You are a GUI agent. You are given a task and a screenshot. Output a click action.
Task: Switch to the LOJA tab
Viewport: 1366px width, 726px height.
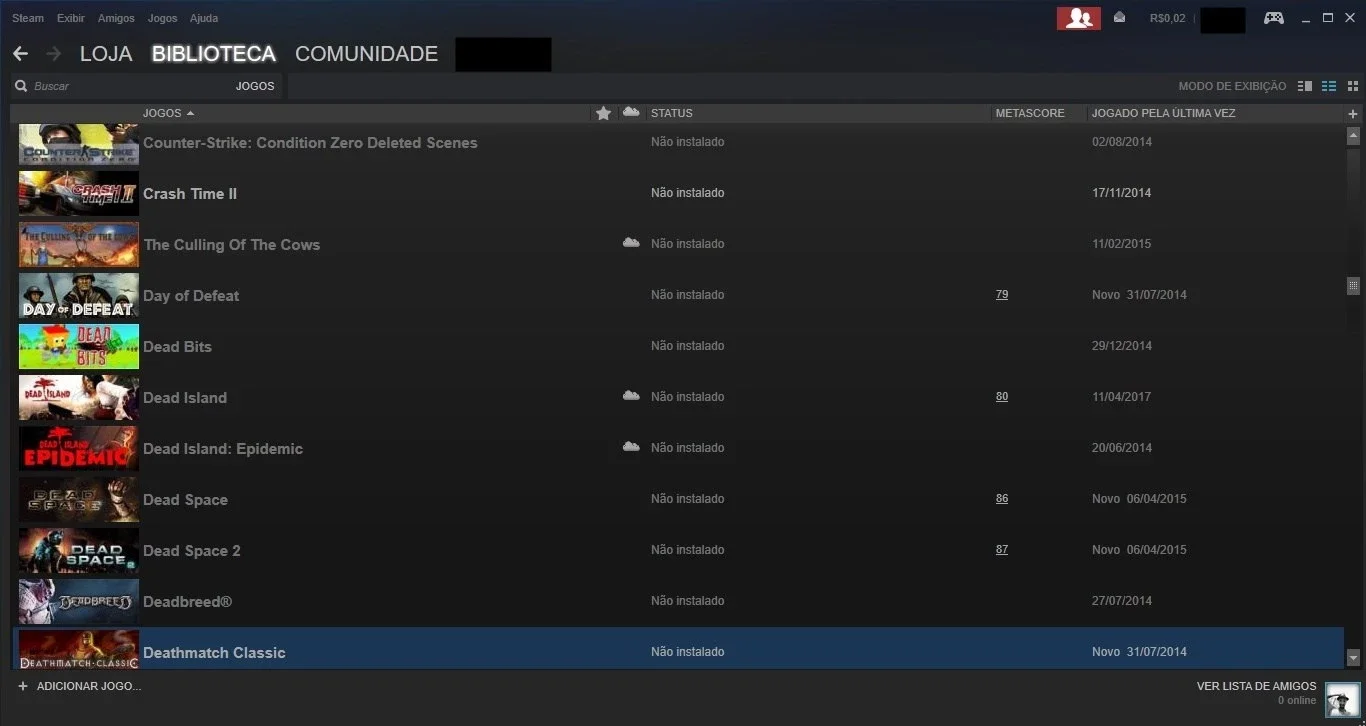click(x=106, y=54)
